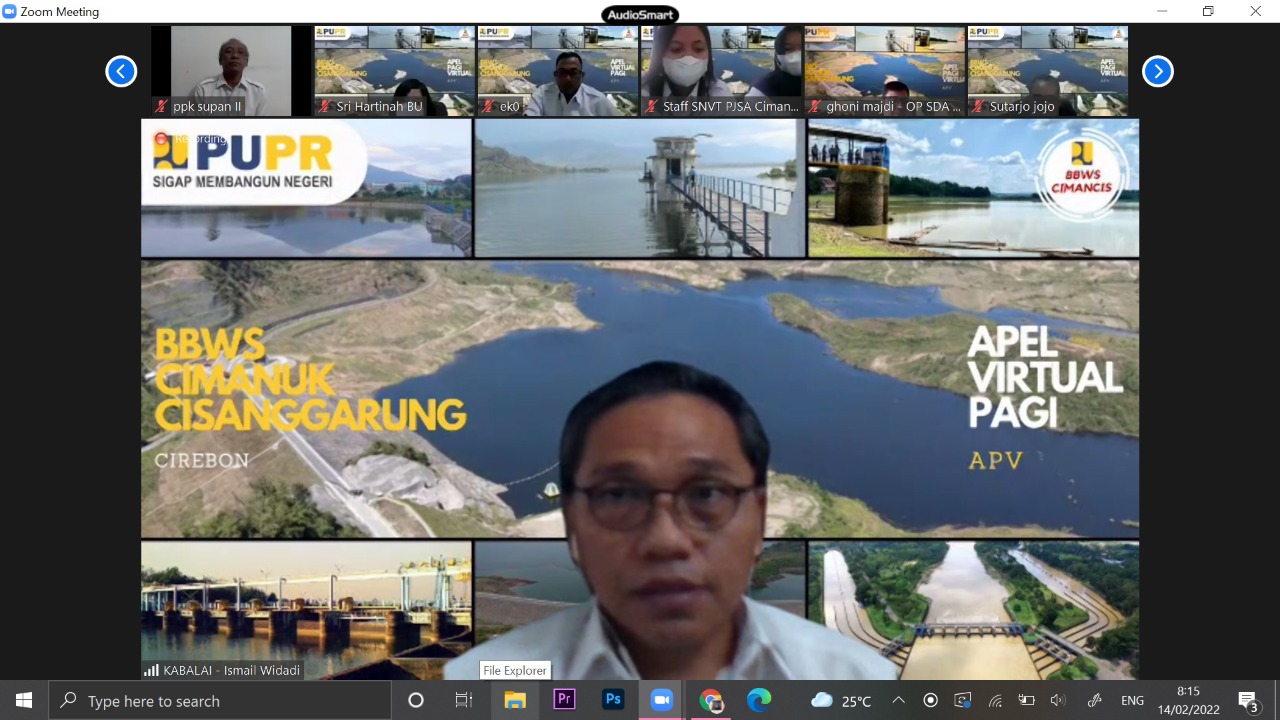Show previous participants with the left arrow
Image resolution: width=1280 pixels, height=720 pixels.
point(121,71)
